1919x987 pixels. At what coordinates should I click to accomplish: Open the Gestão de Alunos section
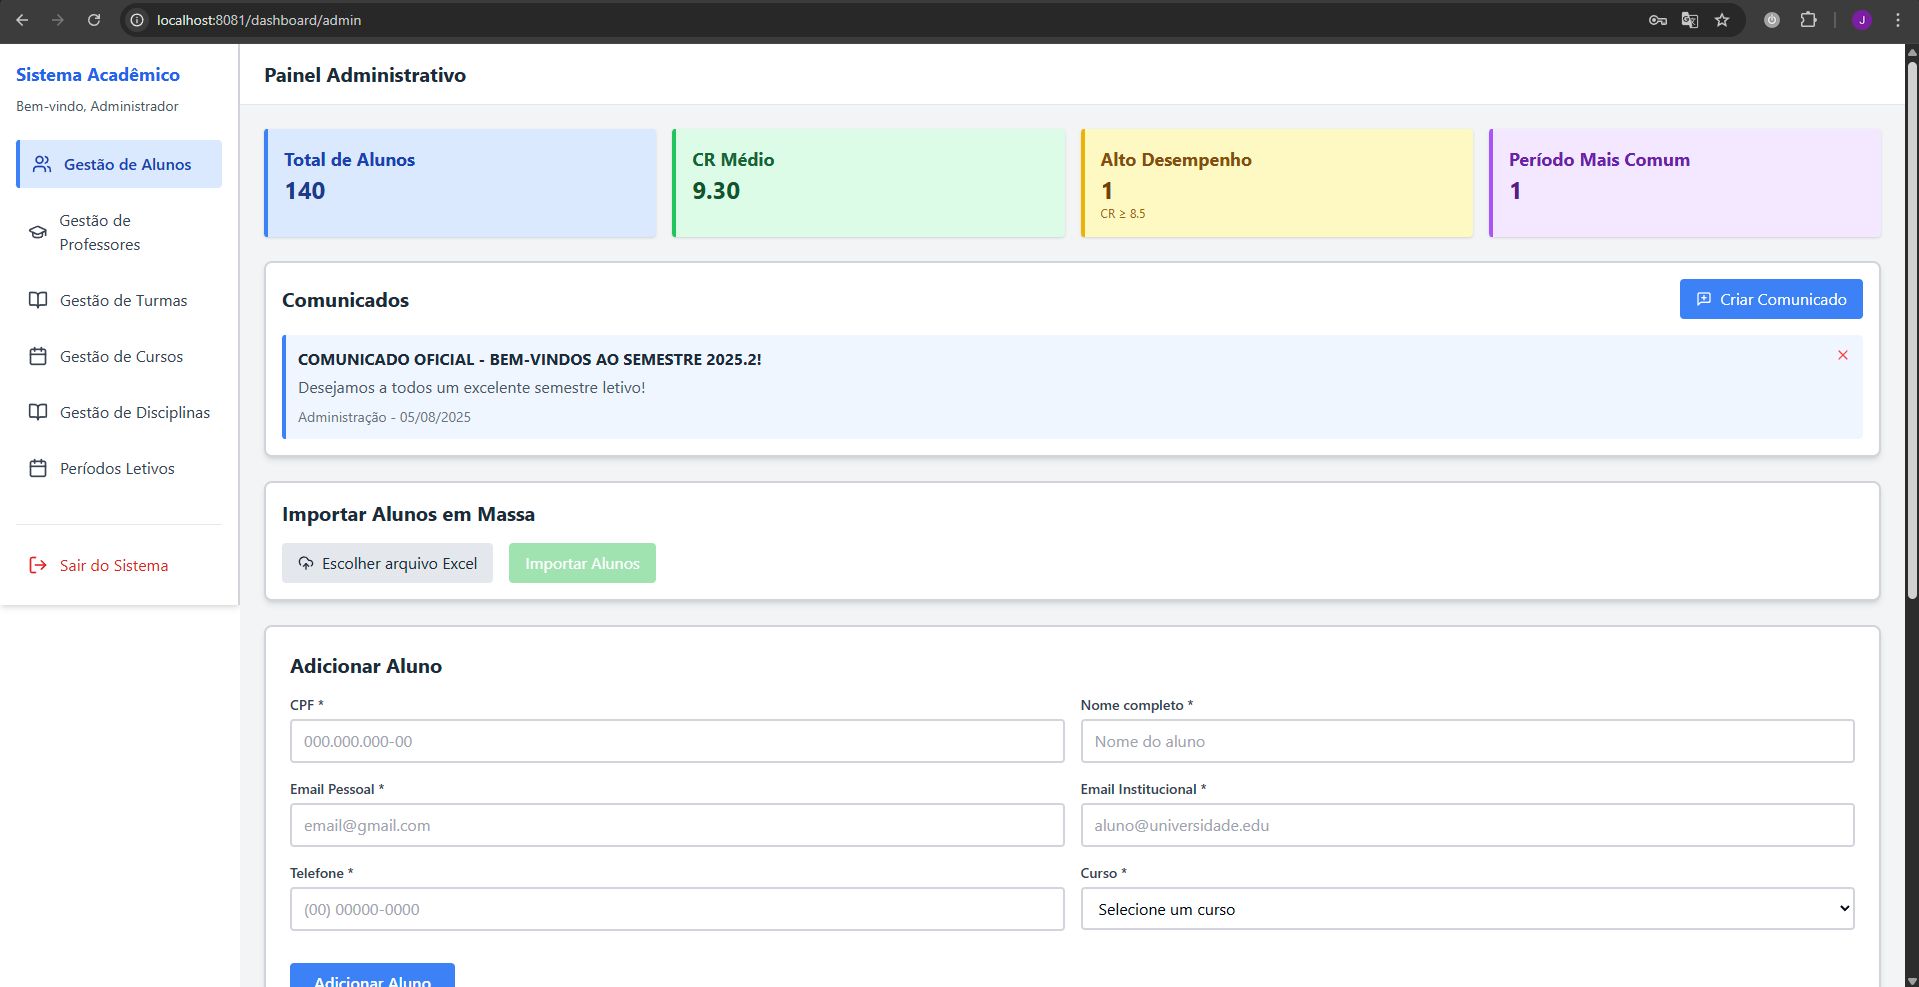point(119,164)
